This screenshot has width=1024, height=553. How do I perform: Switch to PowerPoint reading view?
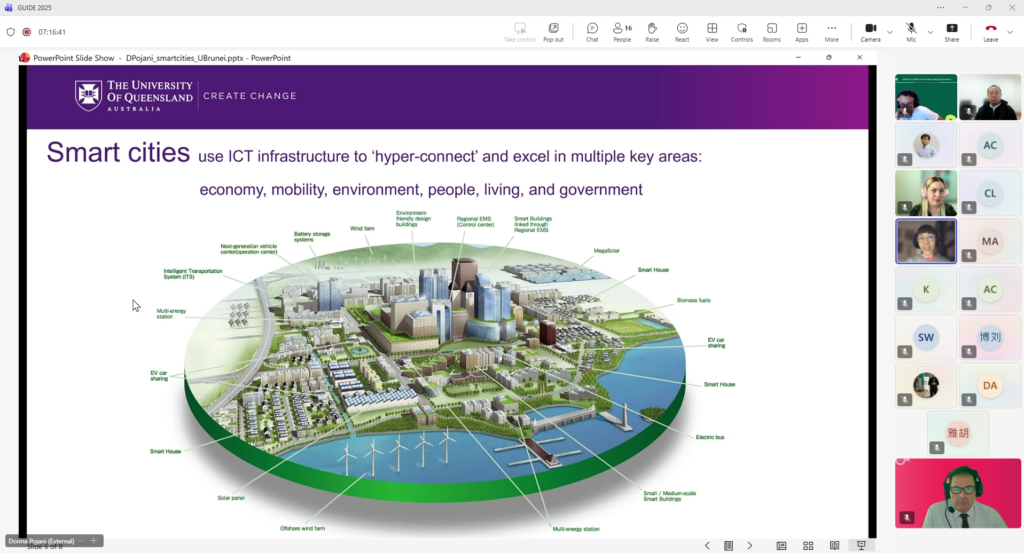pos(833,546)
